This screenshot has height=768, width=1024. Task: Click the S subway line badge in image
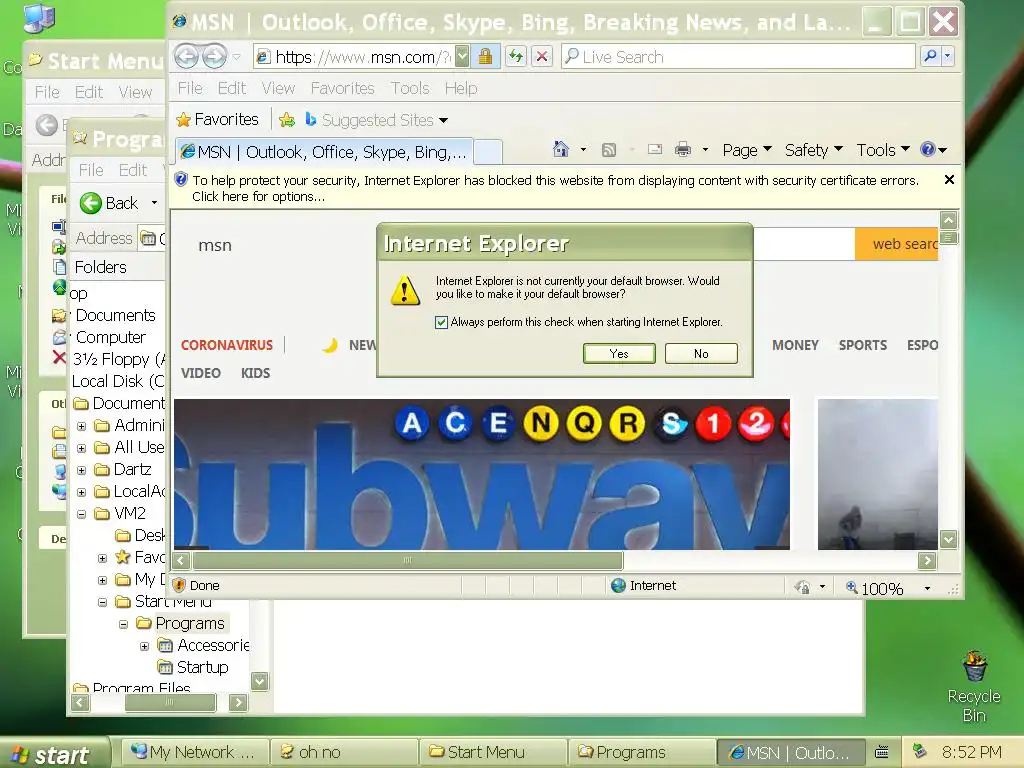coord(671,423)
